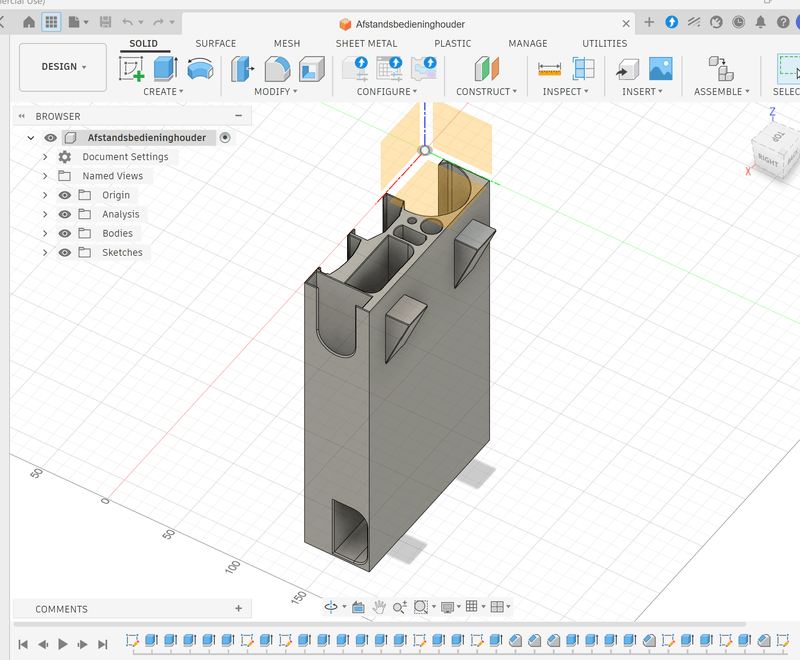This screenshot has width=800, height=660.
Task: Click the Redo arrow
Action: [159, 22]
